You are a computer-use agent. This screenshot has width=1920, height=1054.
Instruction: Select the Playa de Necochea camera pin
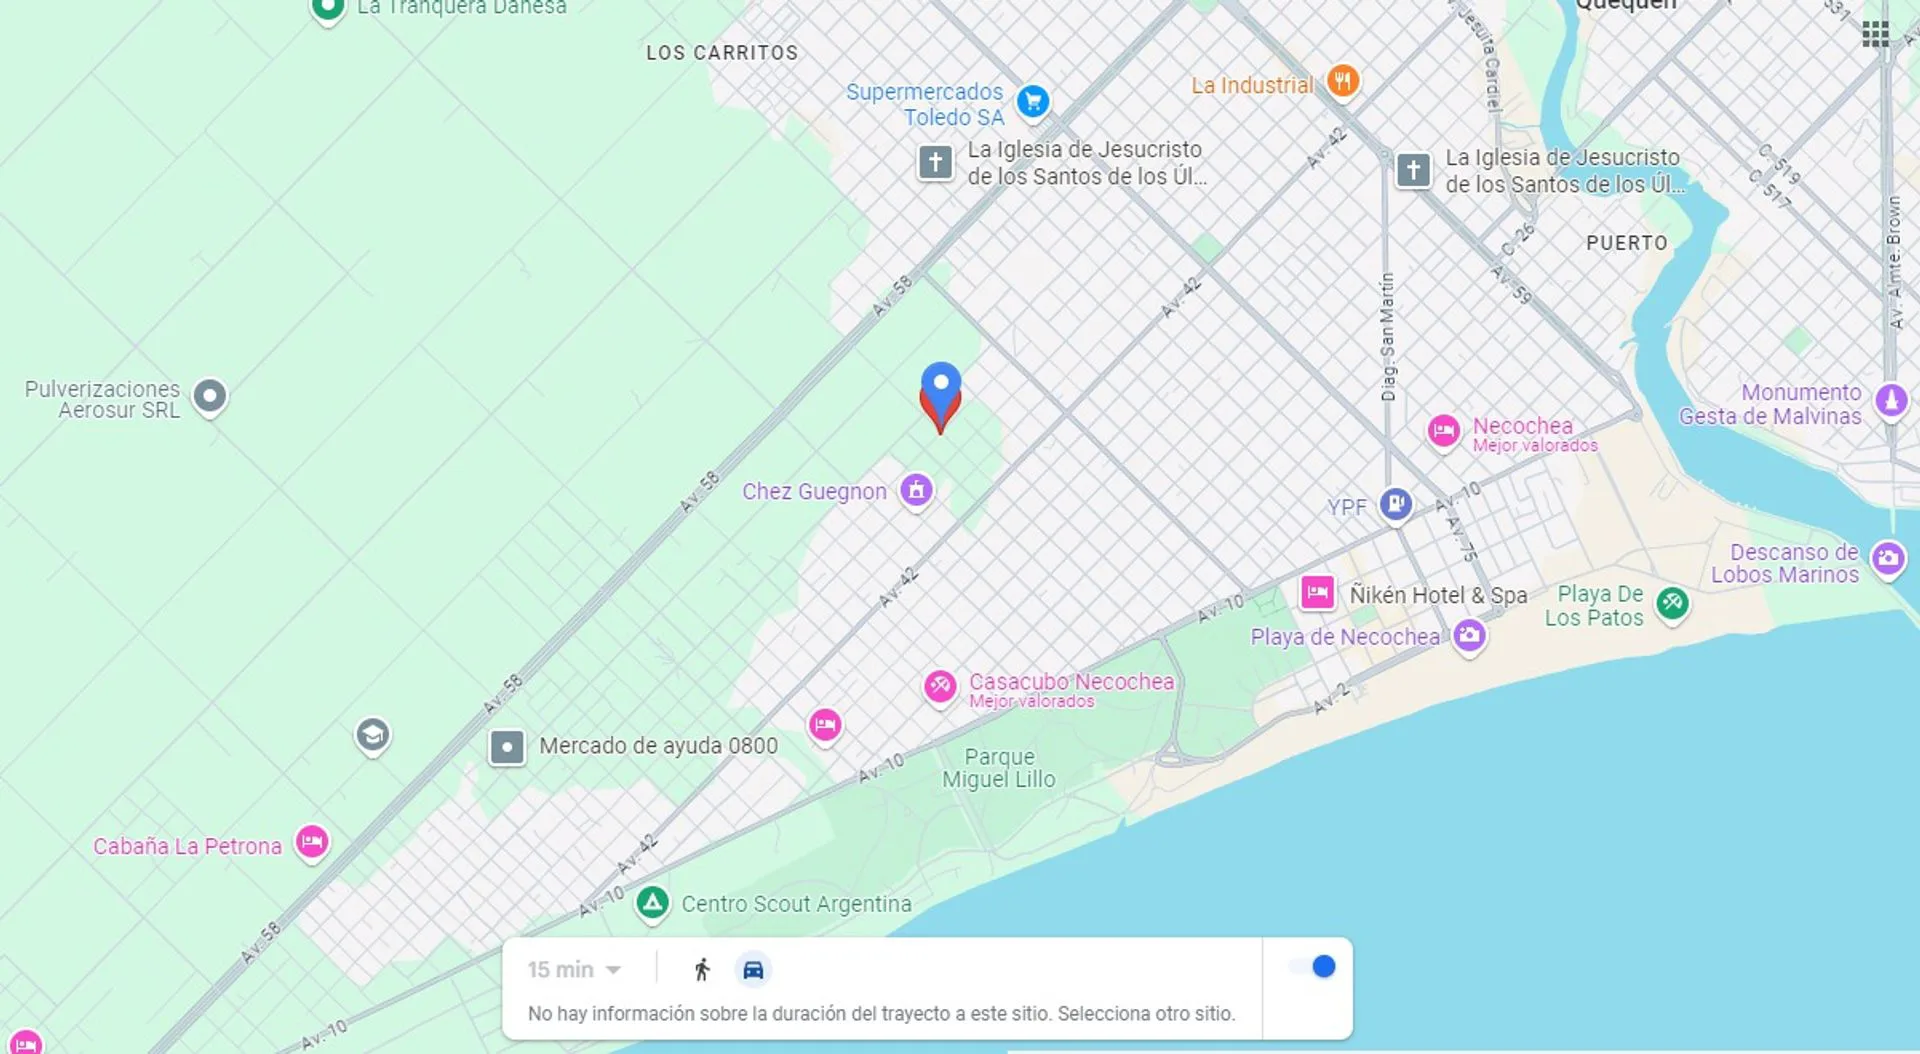point(1468,636)
